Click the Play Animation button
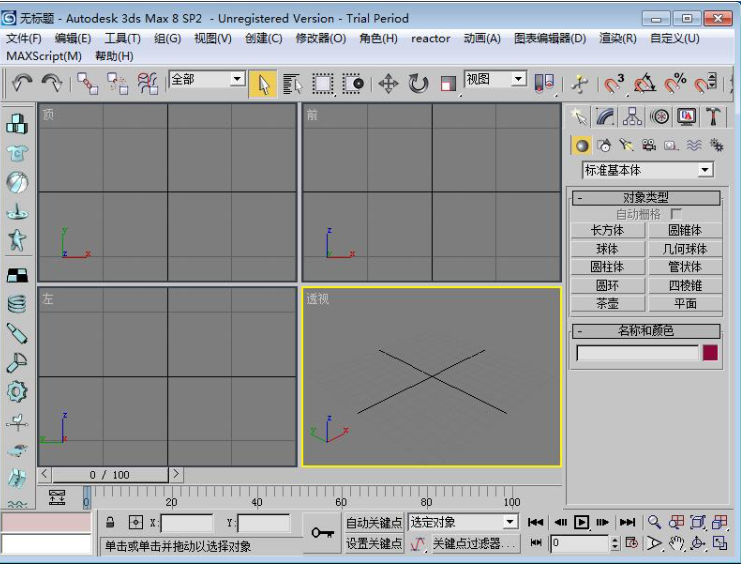Image resolution: width=741 pixels, height=568 pixels. (581, 522)
